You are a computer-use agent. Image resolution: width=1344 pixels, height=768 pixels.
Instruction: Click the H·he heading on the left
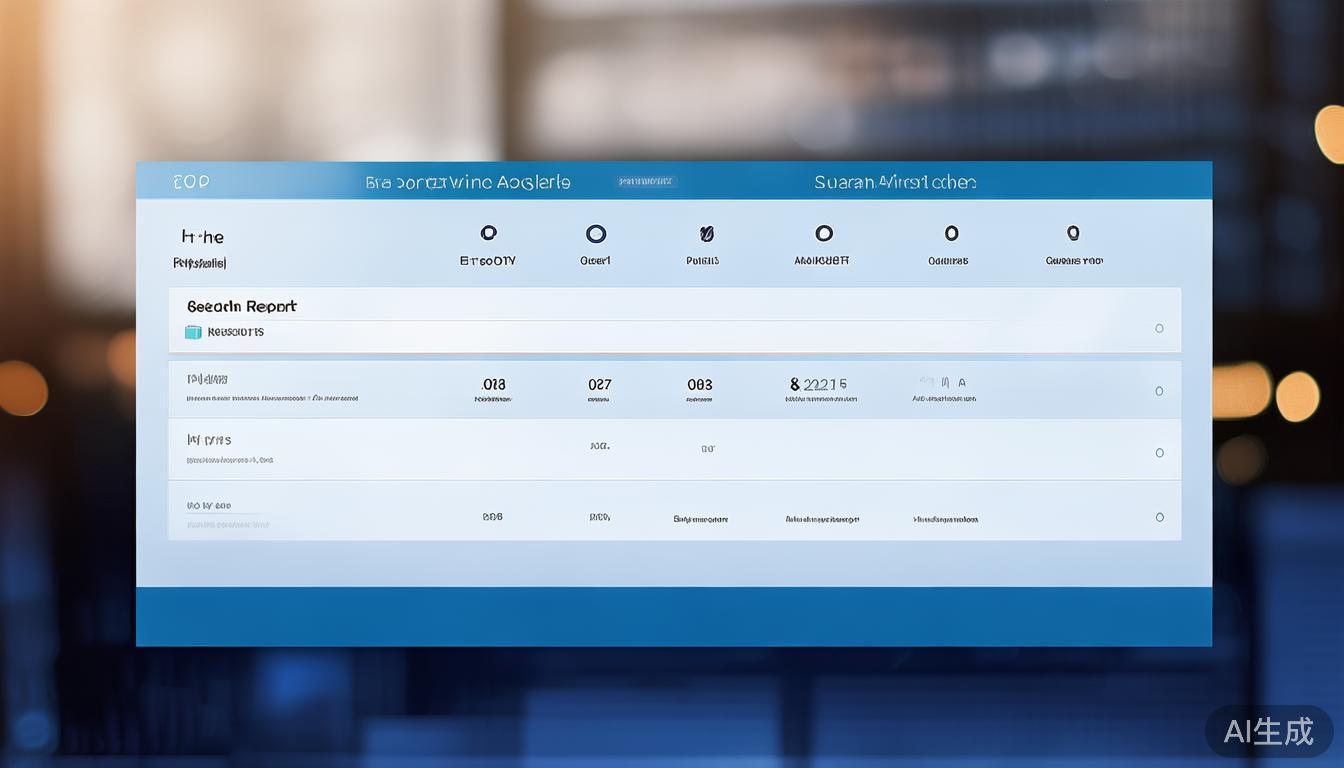(203, 237)
